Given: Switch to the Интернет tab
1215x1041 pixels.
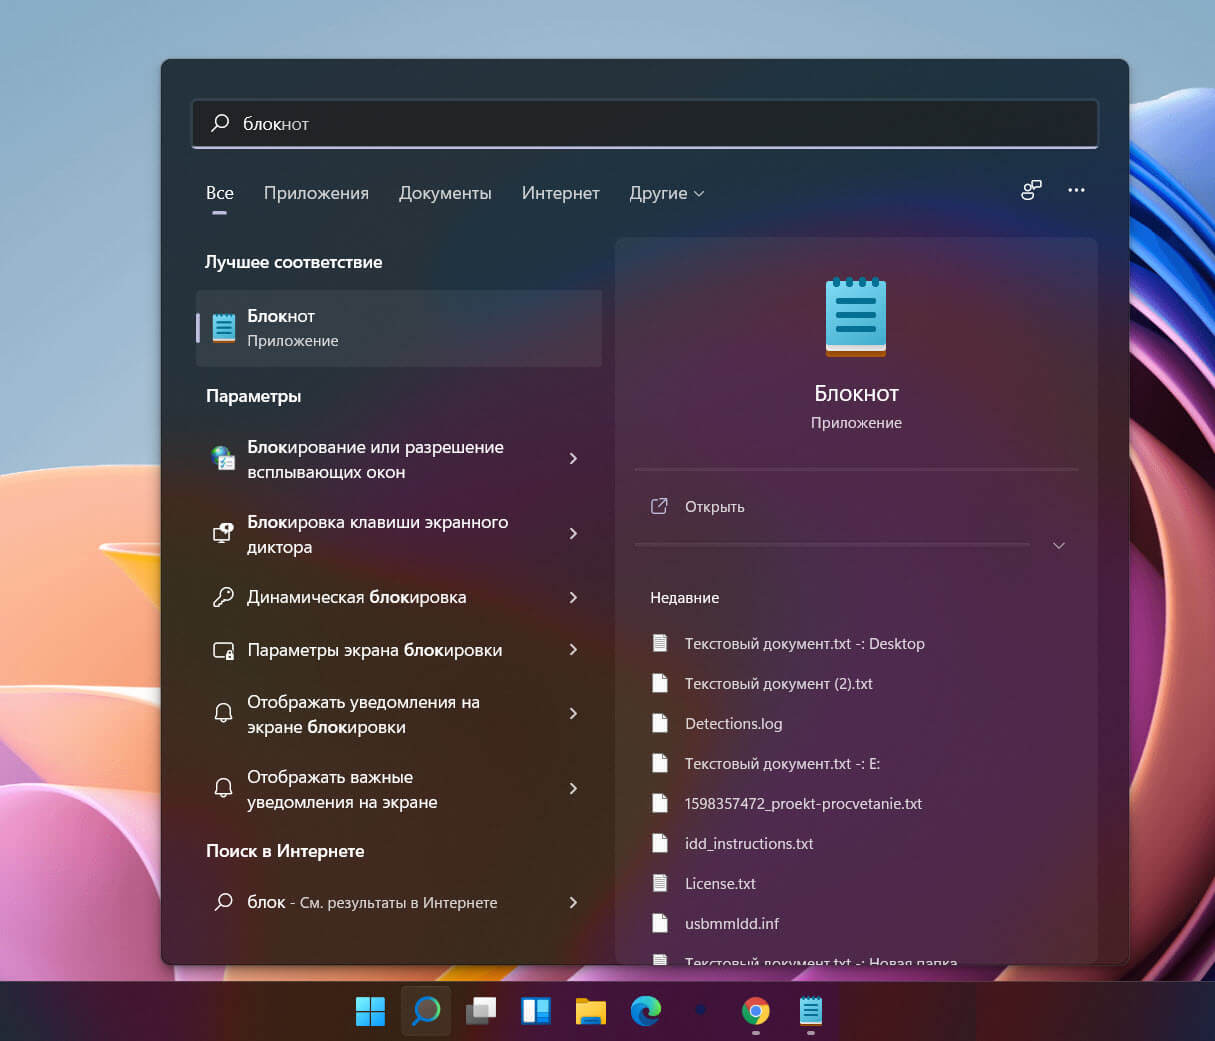Looking at the screenshot, I should click(560, 193).
